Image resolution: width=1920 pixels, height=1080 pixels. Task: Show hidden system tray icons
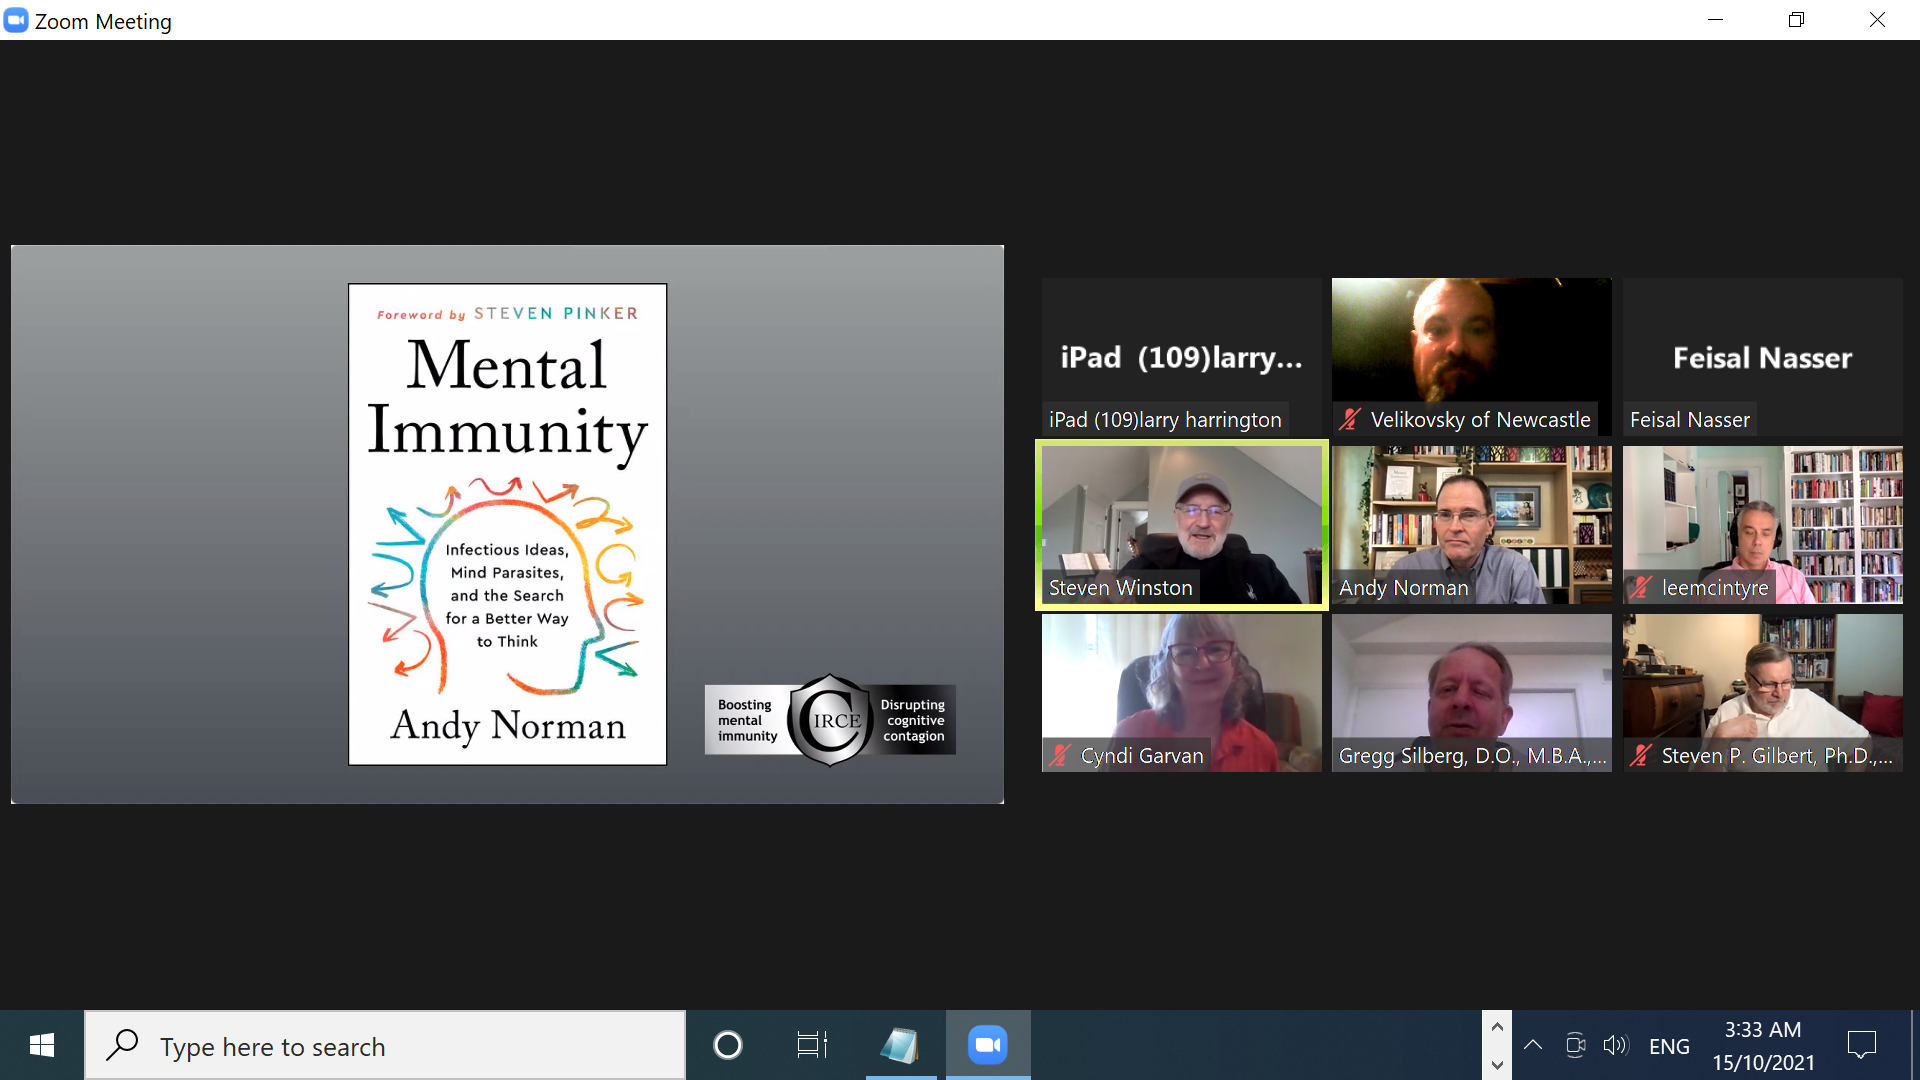pyautogui.click(x=1532, y=1046)
